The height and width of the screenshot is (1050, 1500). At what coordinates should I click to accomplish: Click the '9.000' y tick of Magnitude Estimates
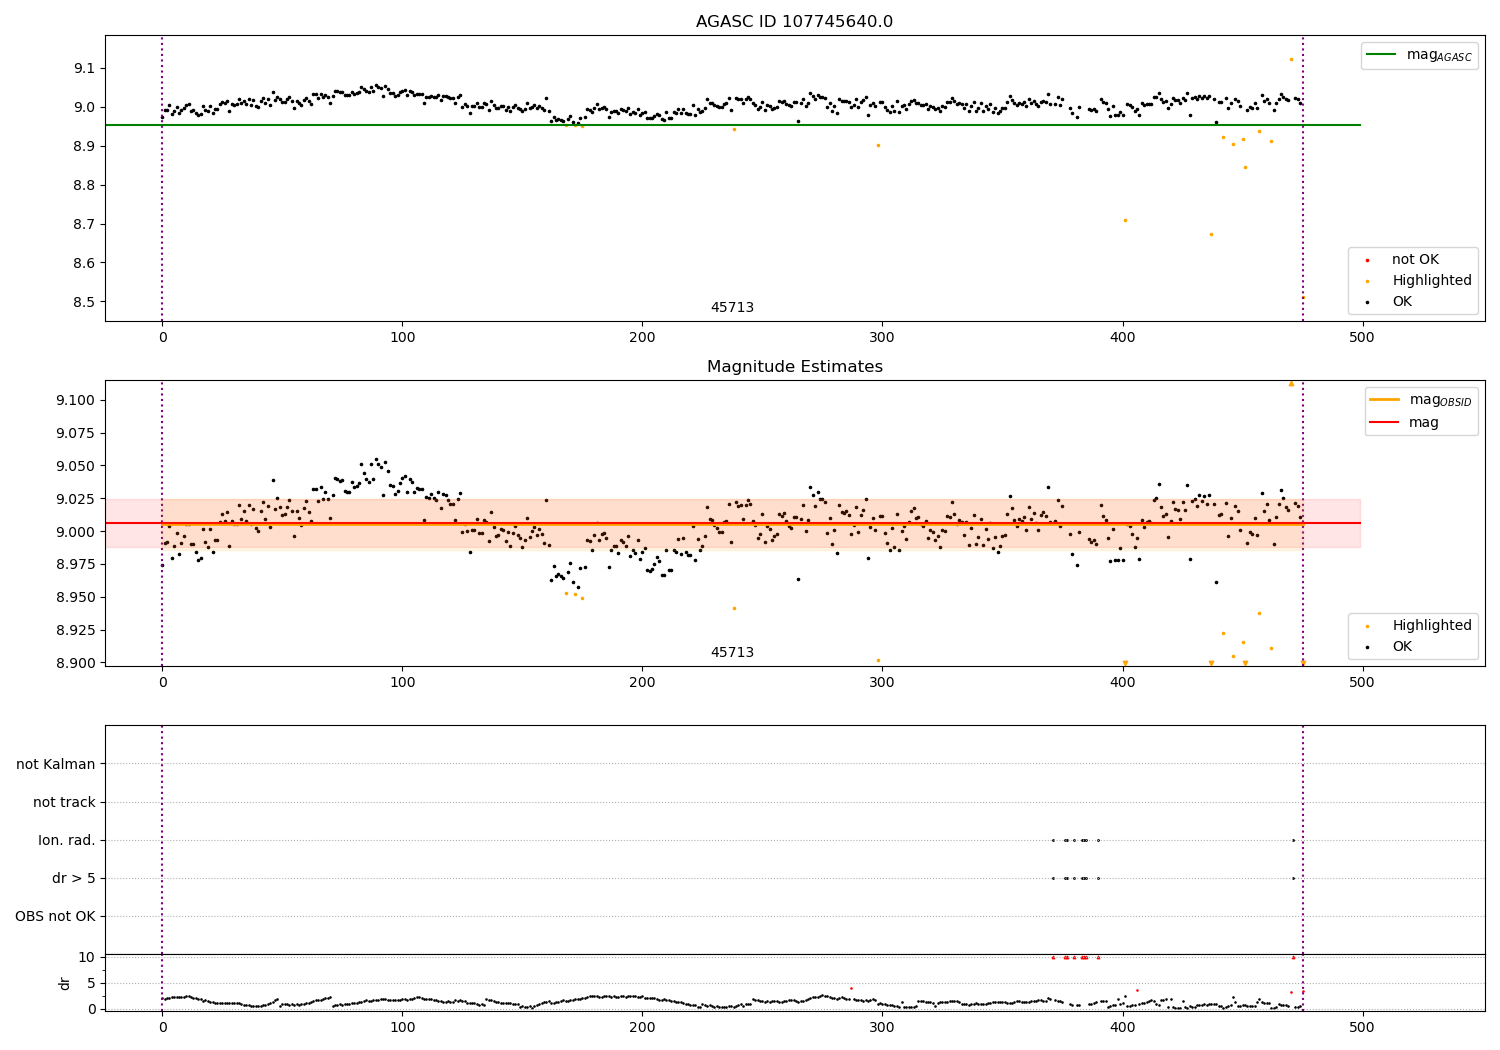tap(78, 532)
